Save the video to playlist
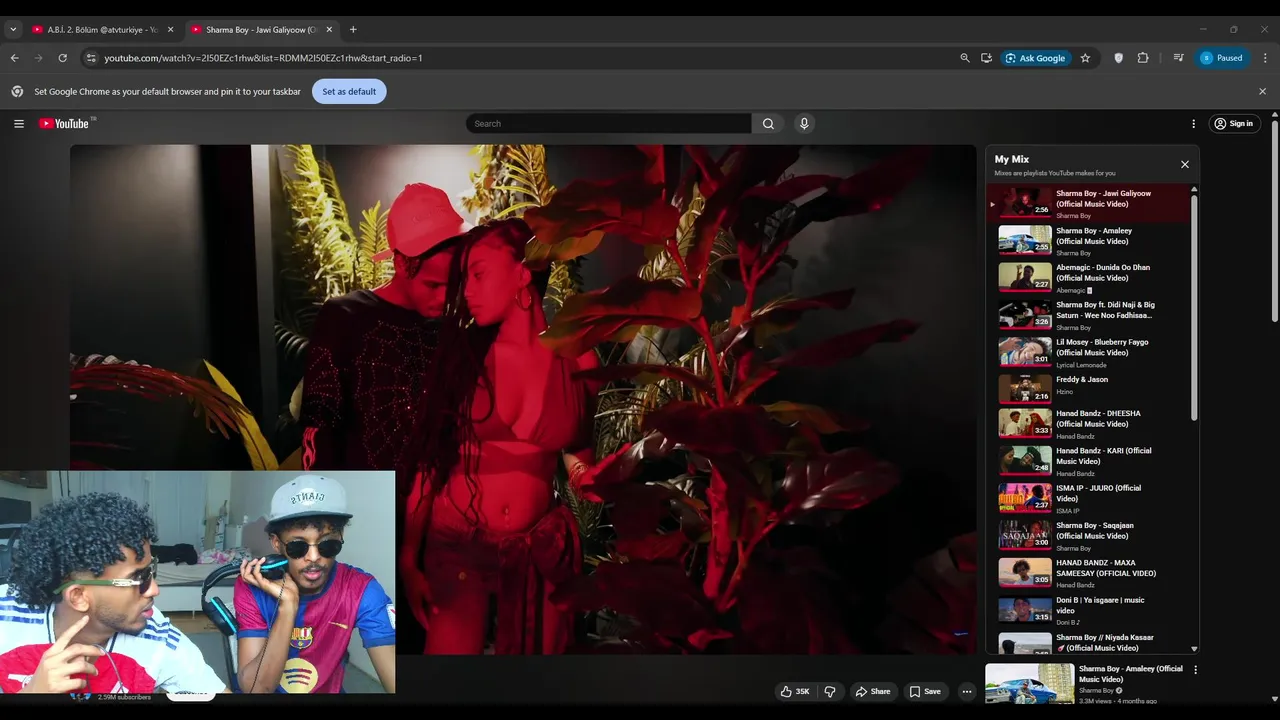Viewport: 1280px width, 720px height. [925, 691]
